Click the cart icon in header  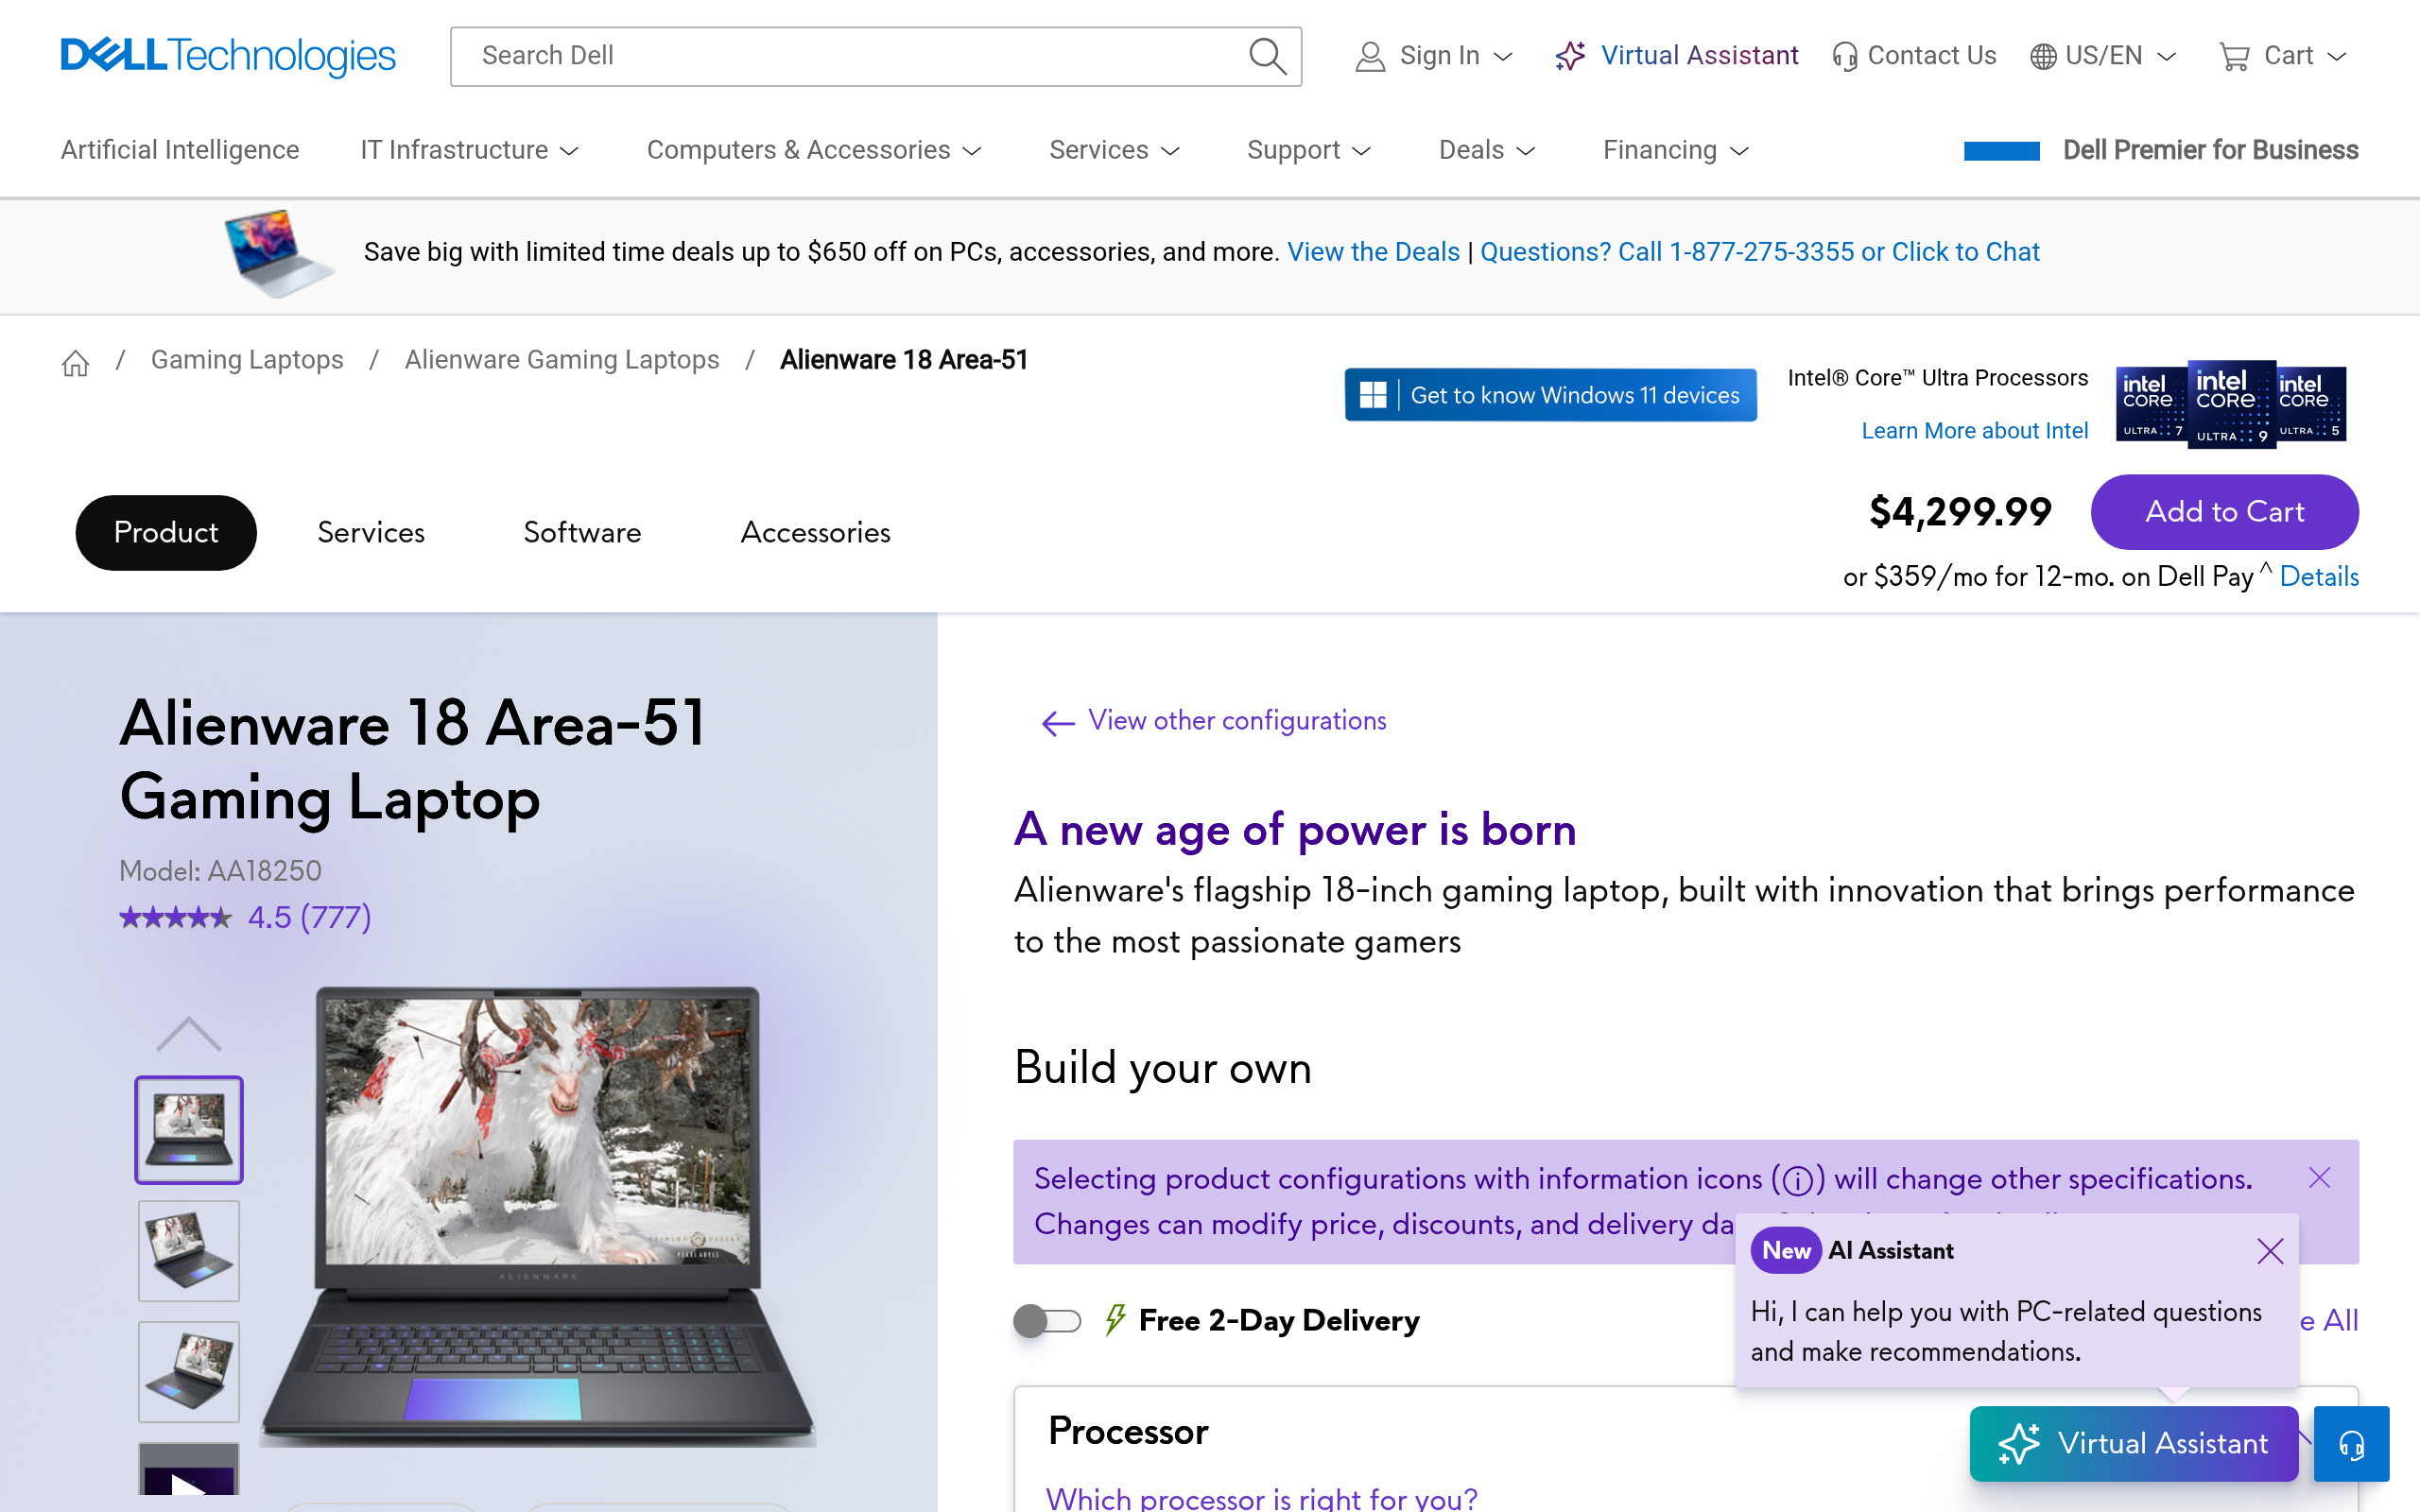2233,56
